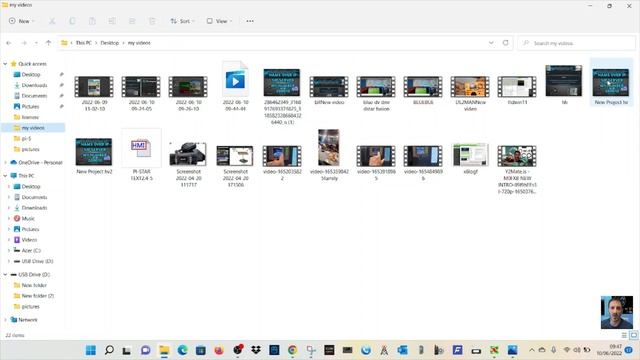Open the Chat app from taskbar

pos(145,350)
